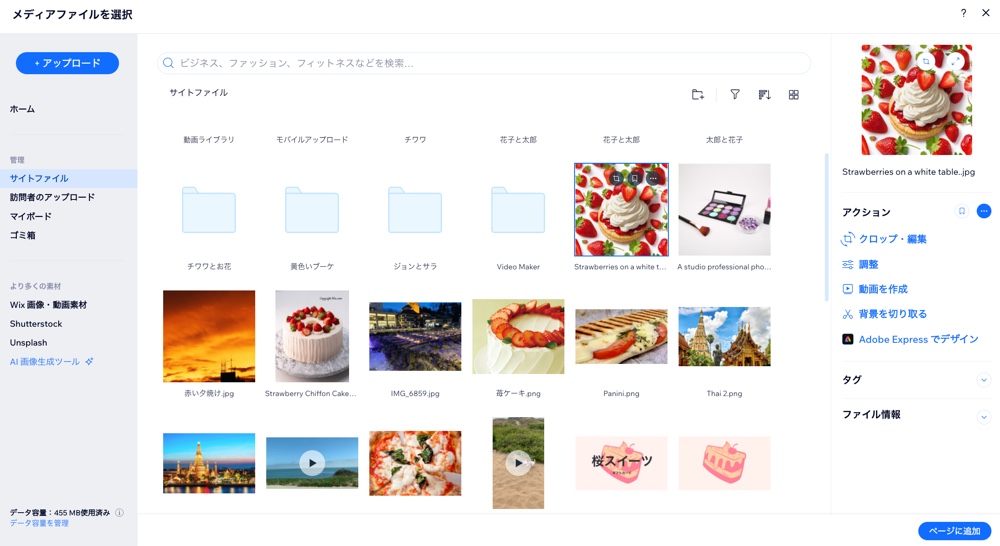Click the 動画ライブラリ folder label

[209, 140]
